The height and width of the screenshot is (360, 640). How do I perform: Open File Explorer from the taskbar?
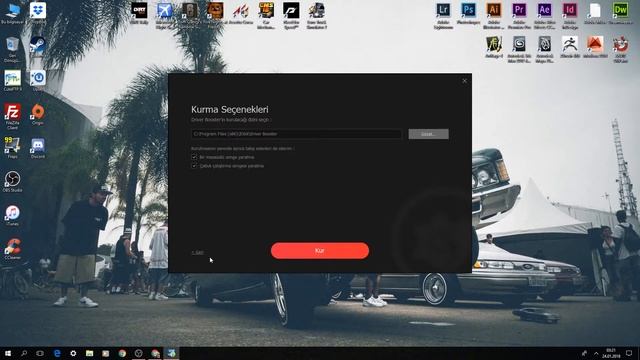tap(89, 353)
